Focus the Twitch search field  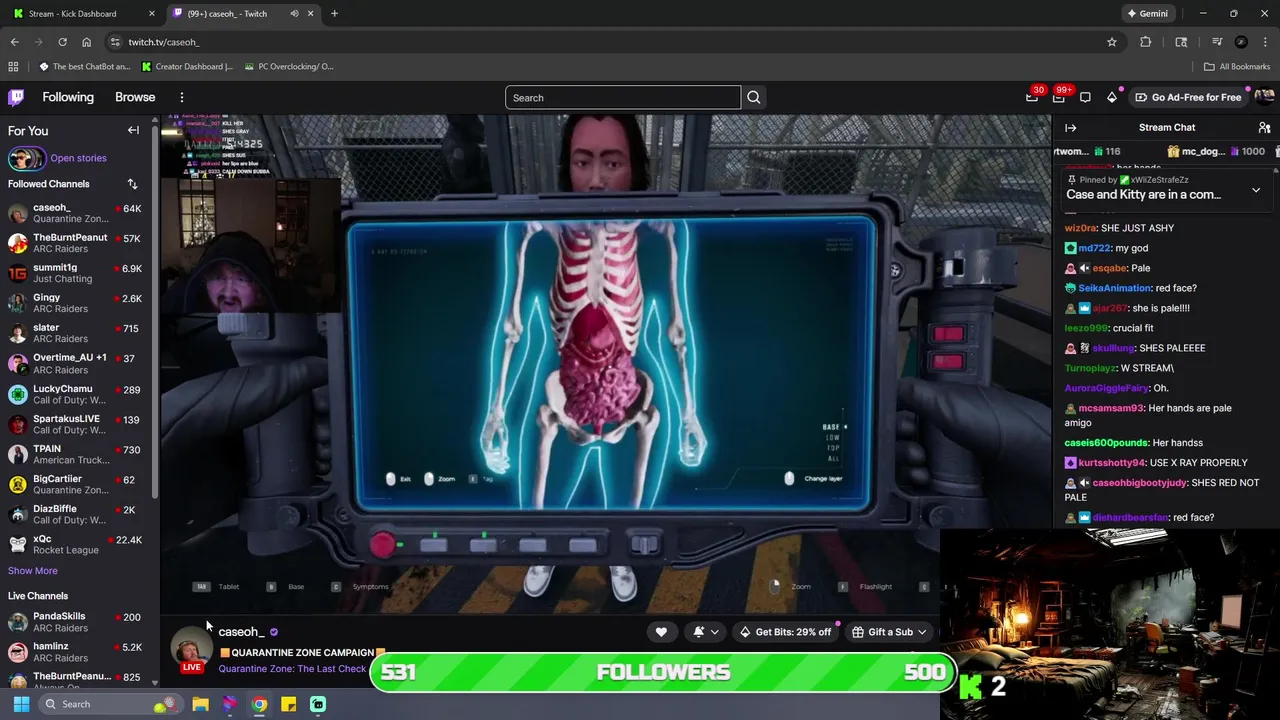pyautogui.click(x=623, y=97)
